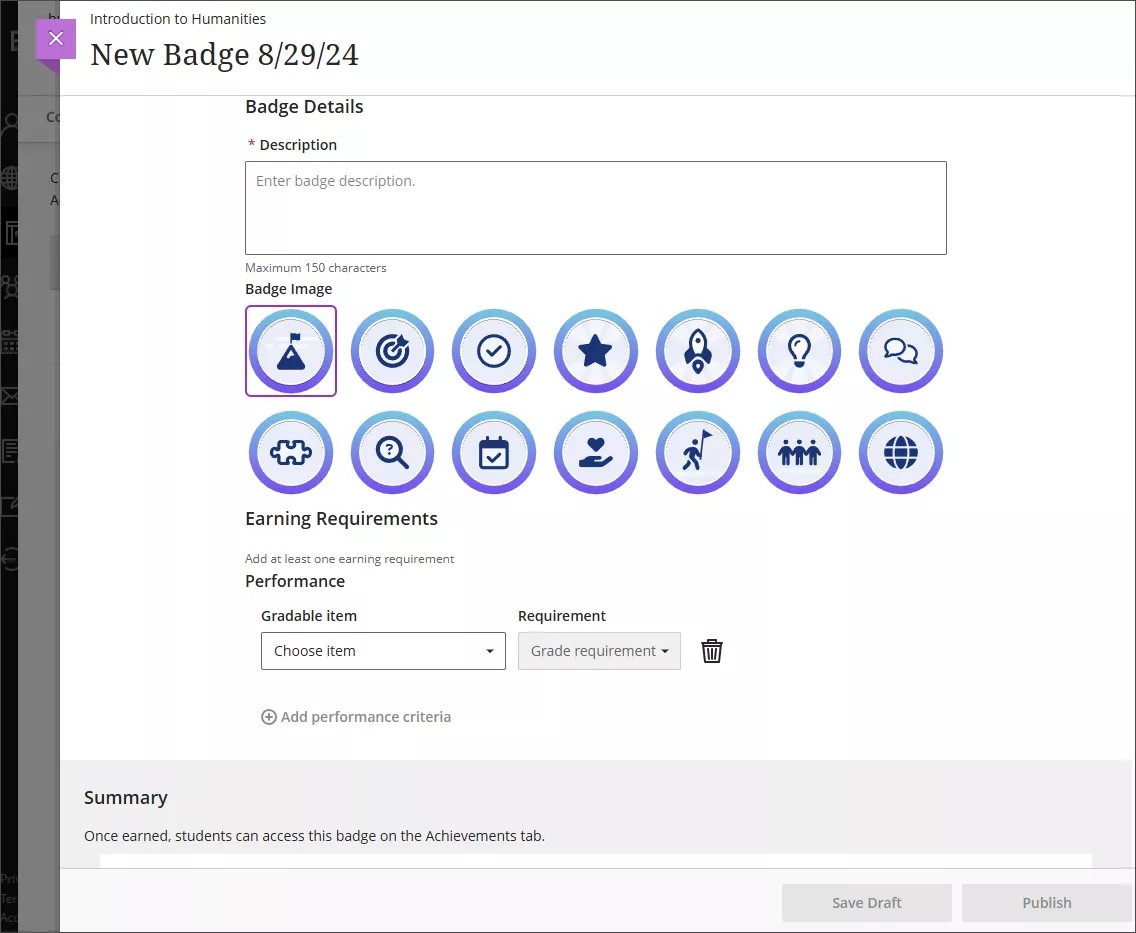Screen dimensions: 1136x933
Task: Click inside the badge description field
Action: [595, 207]
